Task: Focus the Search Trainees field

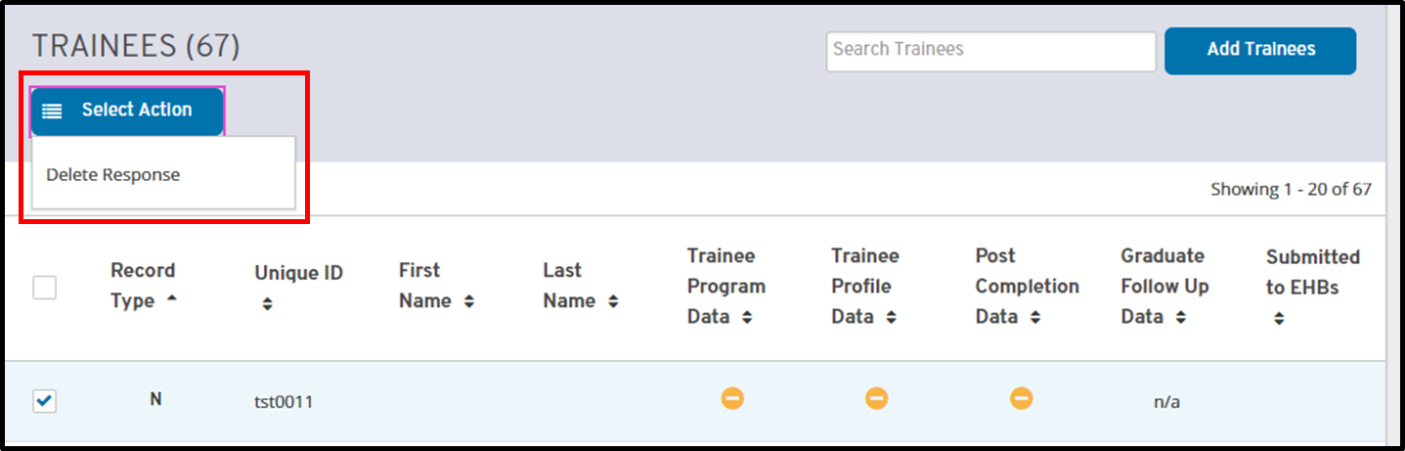Action: coord(990,51)
